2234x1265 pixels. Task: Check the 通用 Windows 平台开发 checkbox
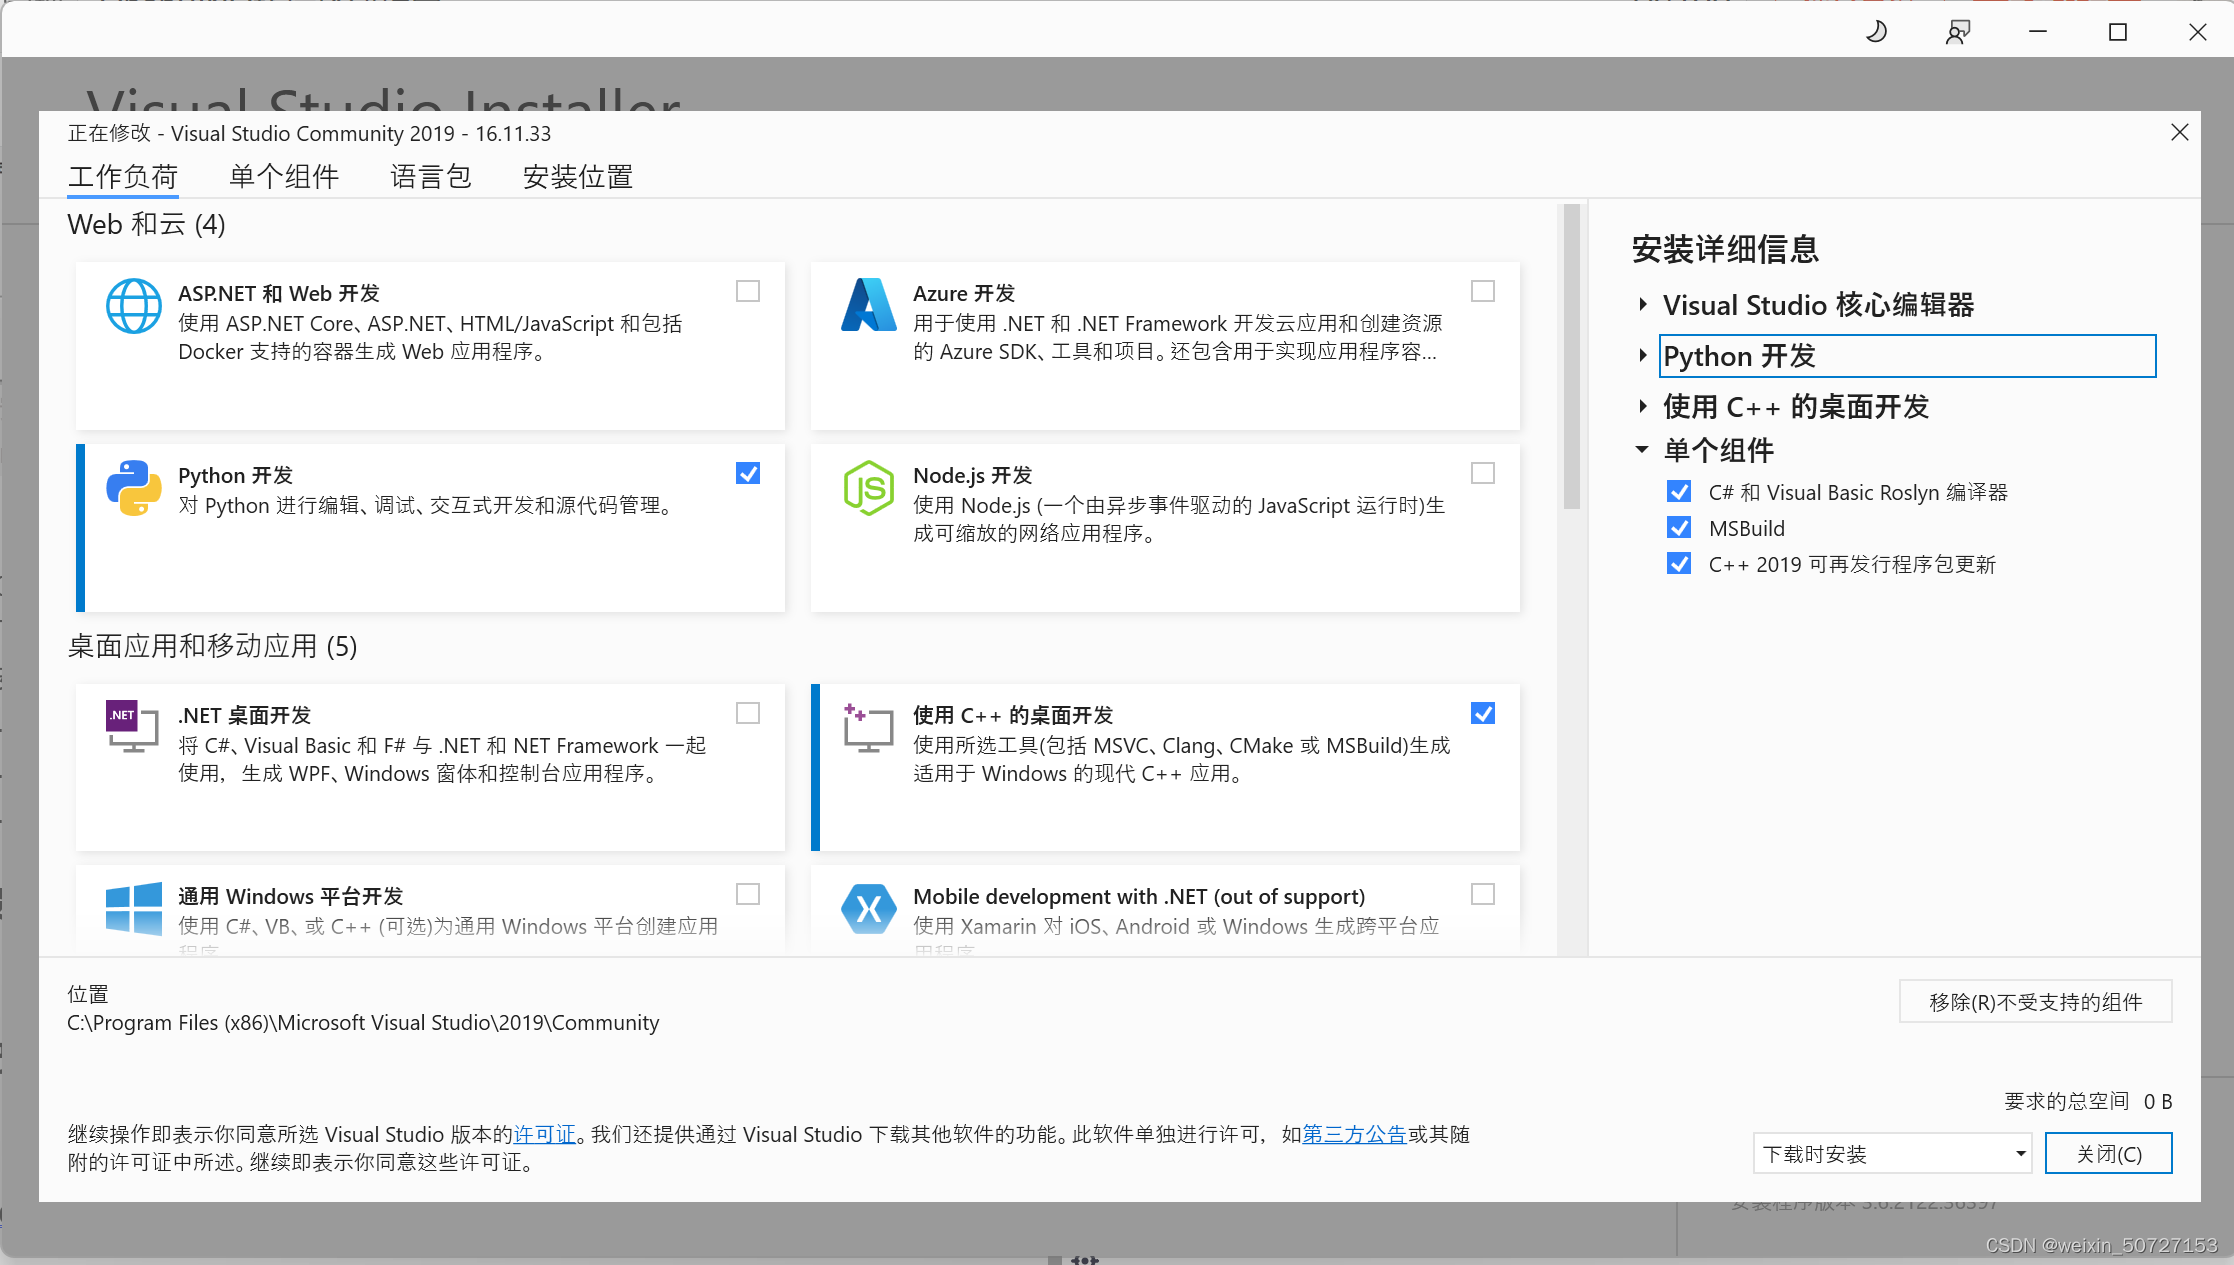pos(748,894)
